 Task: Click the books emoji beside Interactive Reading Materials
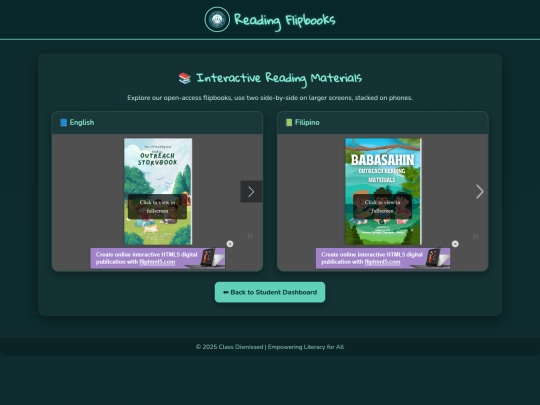[185, 78]
